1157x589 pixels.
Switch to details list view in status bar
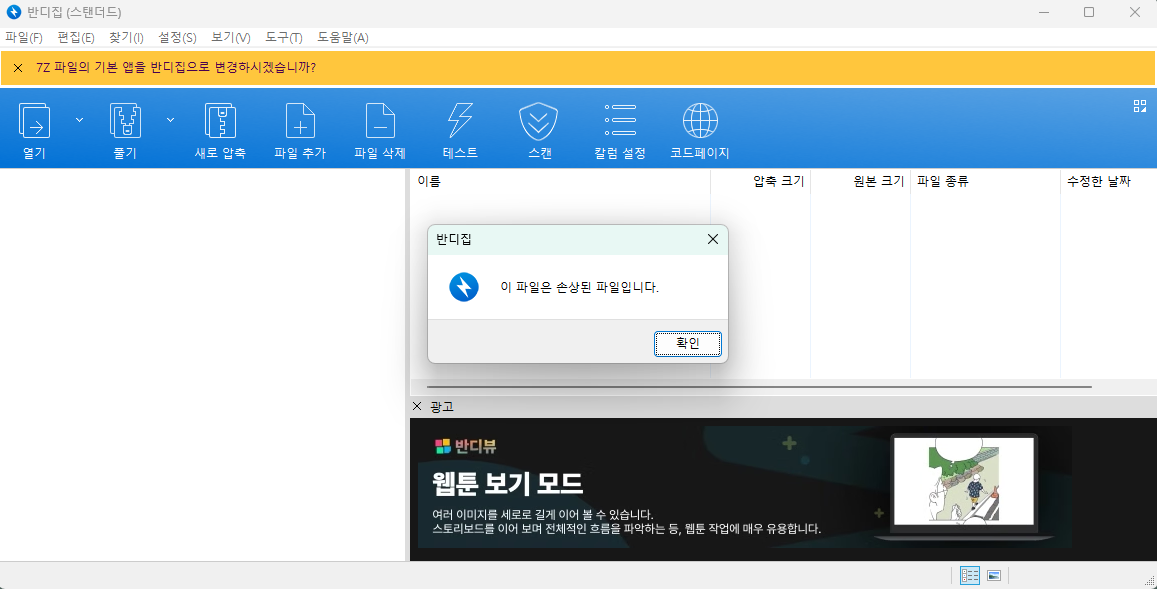970,576
